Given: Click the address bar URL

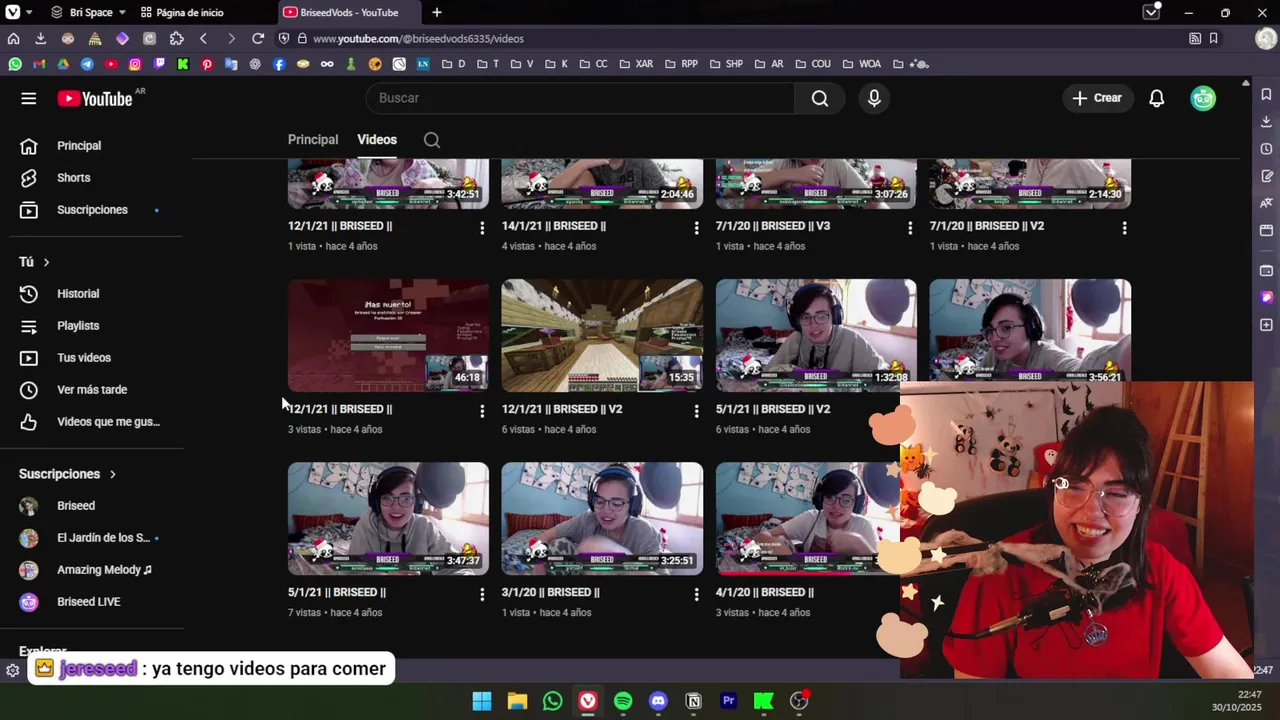Looking at the screenshot, I should (418, 38).
